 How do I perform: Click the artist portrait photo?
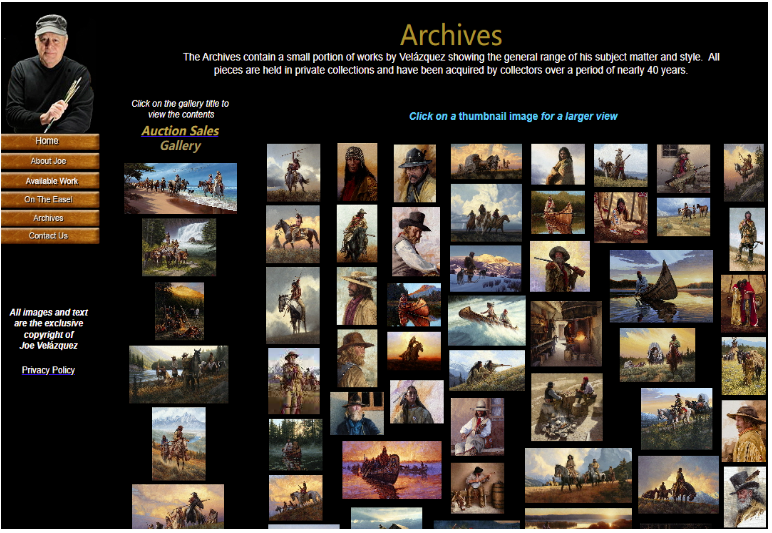pyautogui.click(x=49, y=72)
